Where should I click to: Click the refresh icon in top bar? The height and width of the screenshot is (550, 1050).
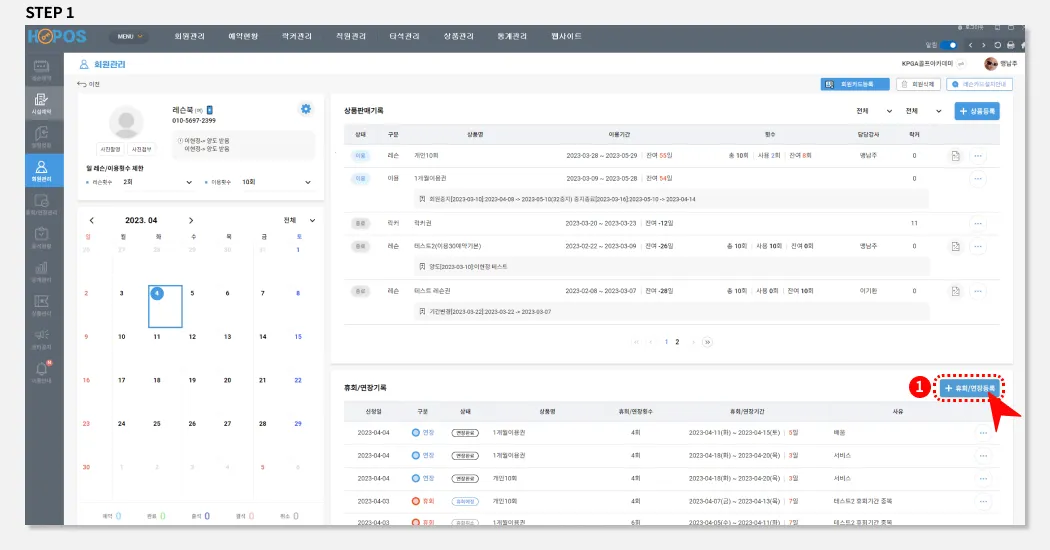[996, 45]
